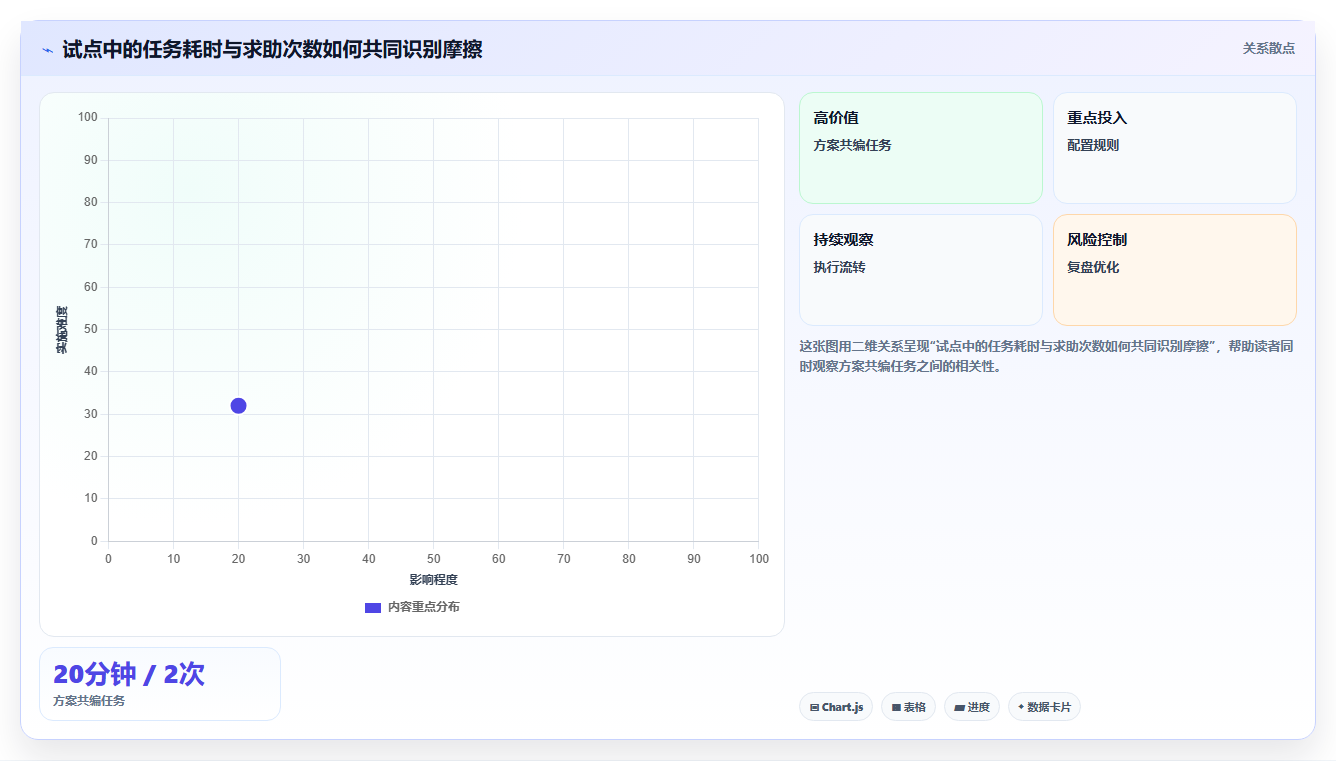The height and width of the screenshot is (761, 1336).
Task: Click 方案共编任务 text inside 高价值 card
Action: coord(852,145)
